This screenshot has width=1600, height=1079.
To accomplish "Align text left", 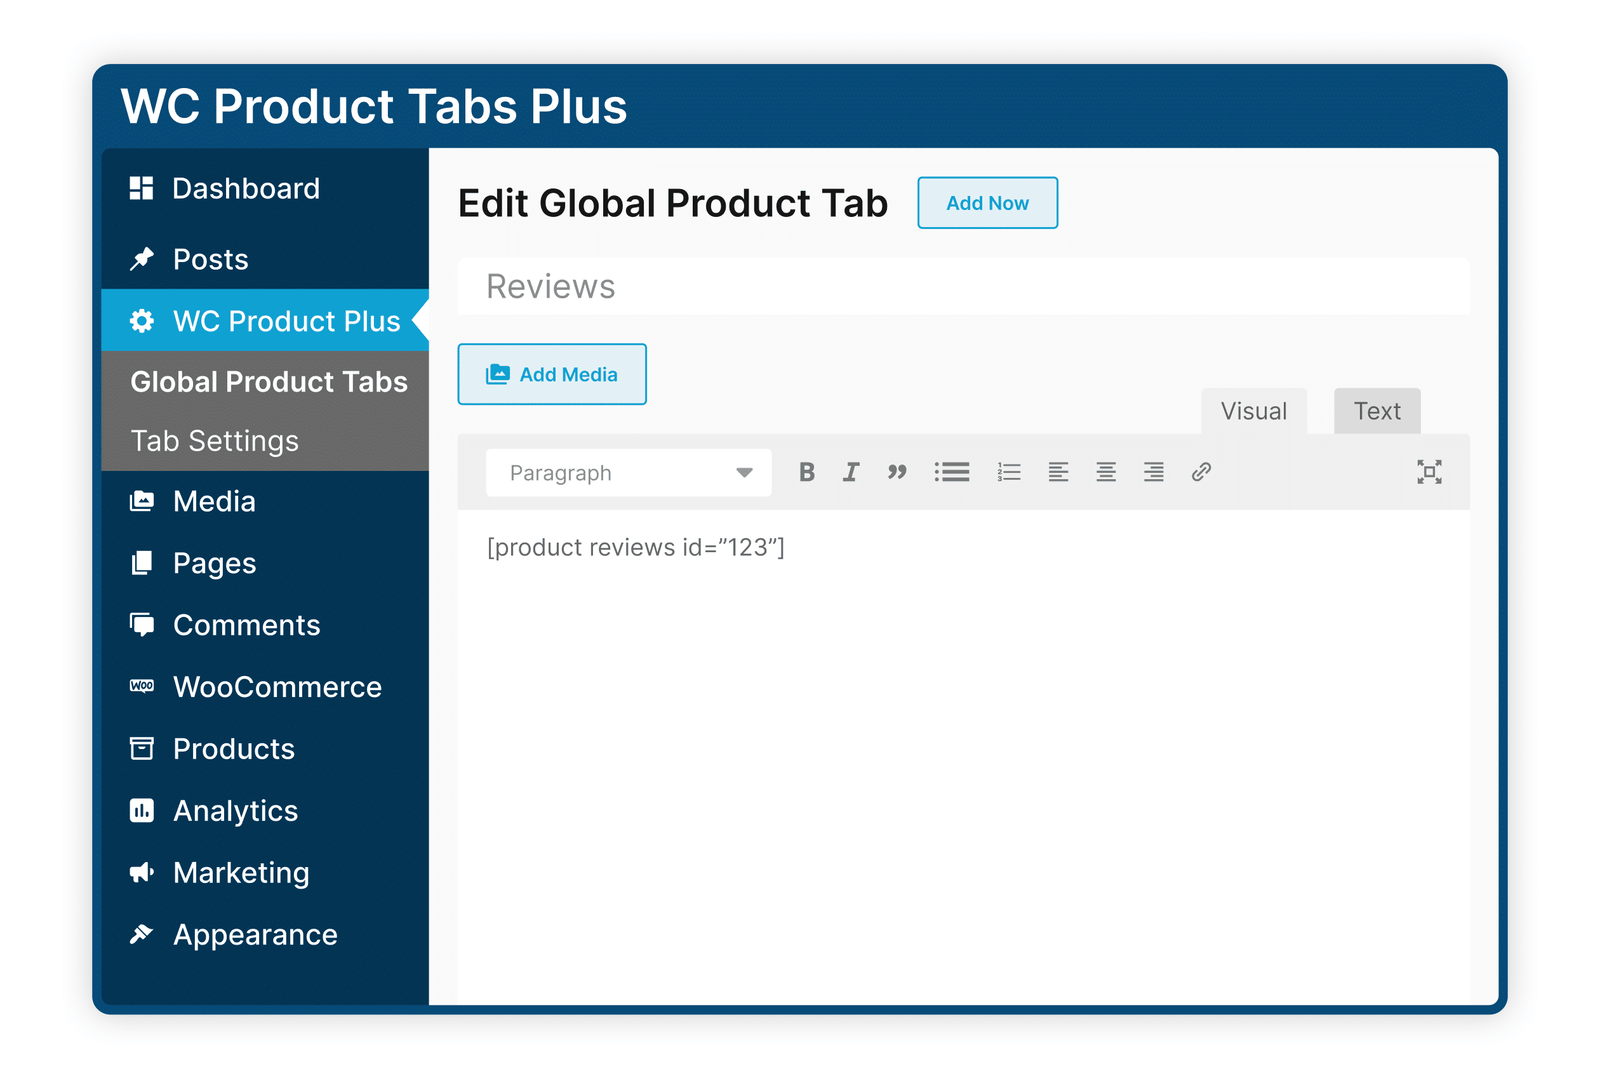I will pyautogui.click(x=1058, y=472).
